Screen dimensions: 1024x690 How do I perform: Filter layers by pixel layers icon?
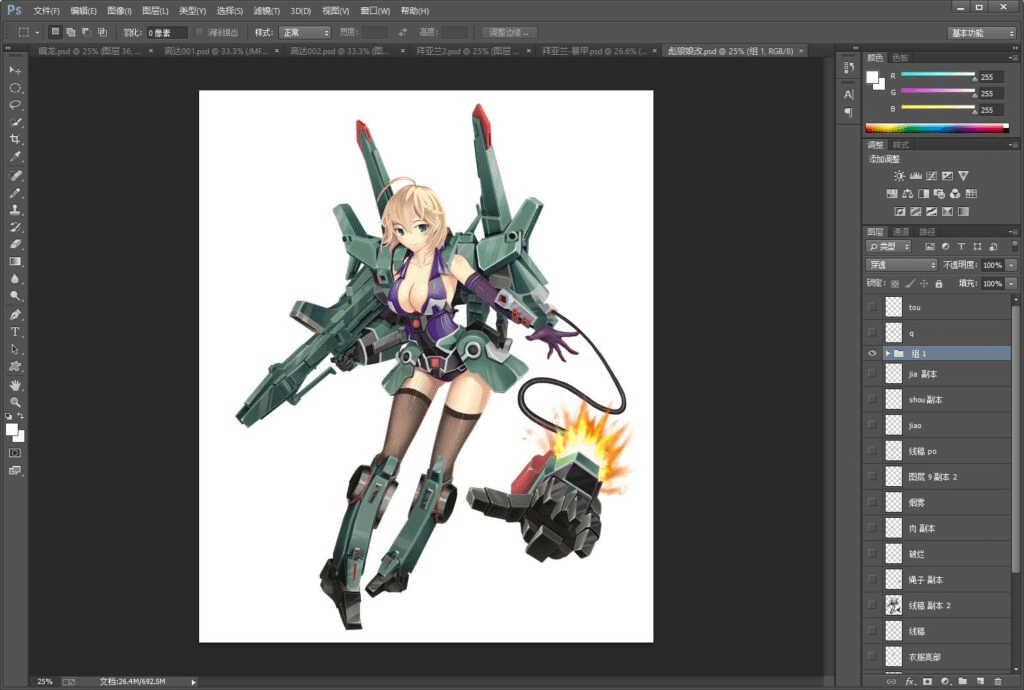coord(929,246)
